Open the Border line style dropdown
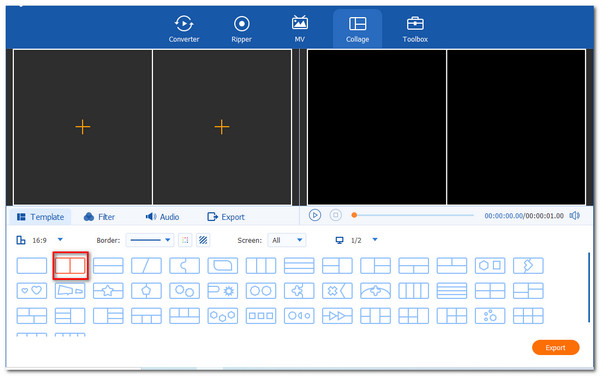This screenshot has height=376, width=600. [150, 240]
